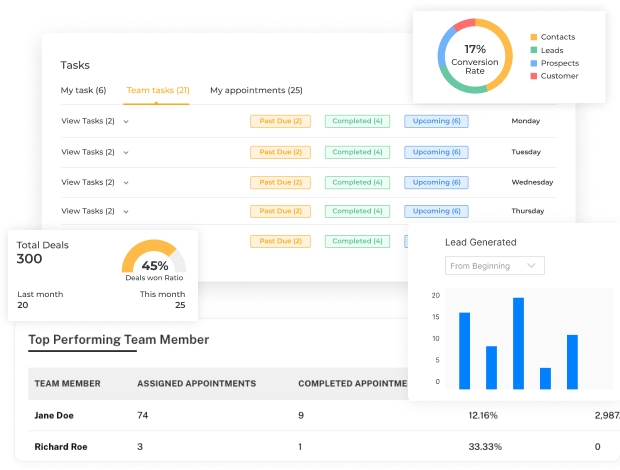Open the My appointments (25) tab

pyautogui.click(x=256, y=90)
